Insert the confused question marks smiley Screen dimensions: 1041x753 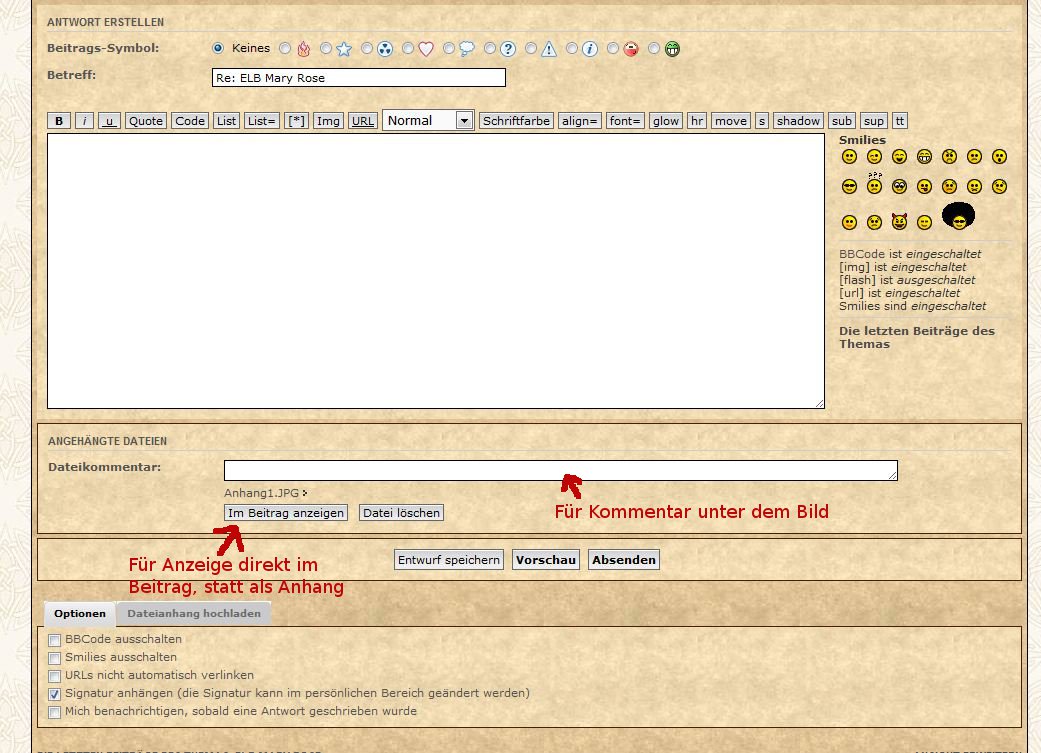coord(874,184)
